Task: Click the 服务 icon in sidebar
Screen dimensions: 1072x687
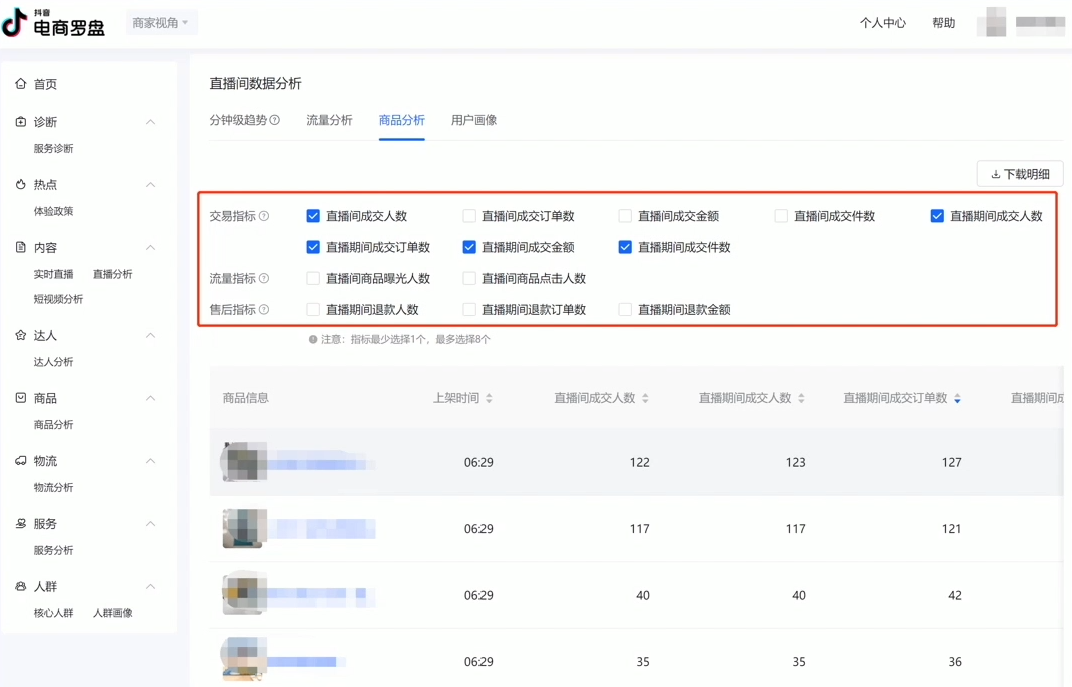Action: pyautogui.click(x=21, y=524)
